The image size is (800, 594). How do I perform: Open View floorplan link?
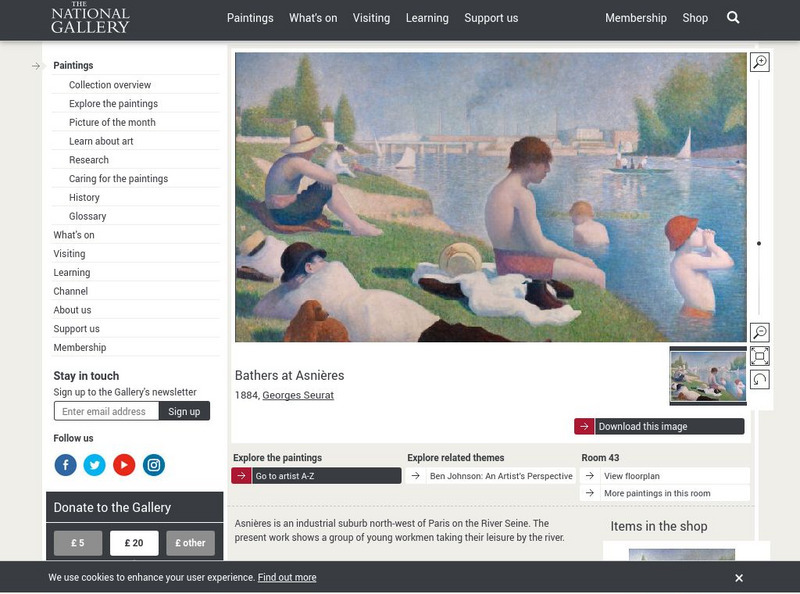tap(665, 476)
